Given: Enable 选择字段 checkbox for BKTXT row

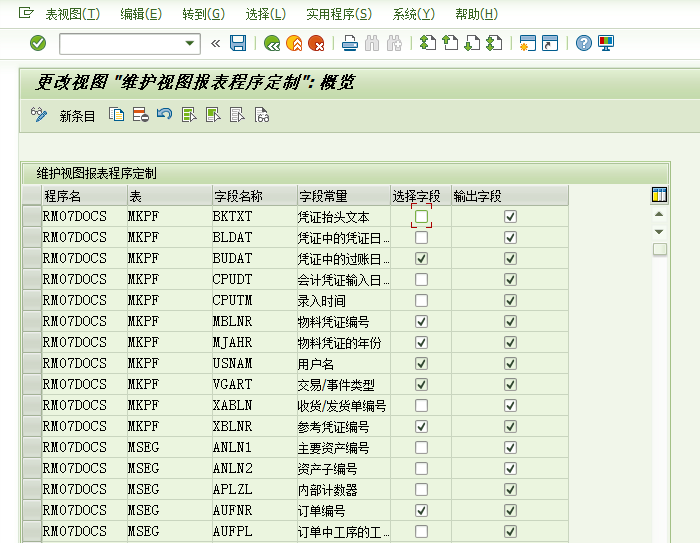Looking at the screenshot, I should pyautogui.click(x=421, y=216).
